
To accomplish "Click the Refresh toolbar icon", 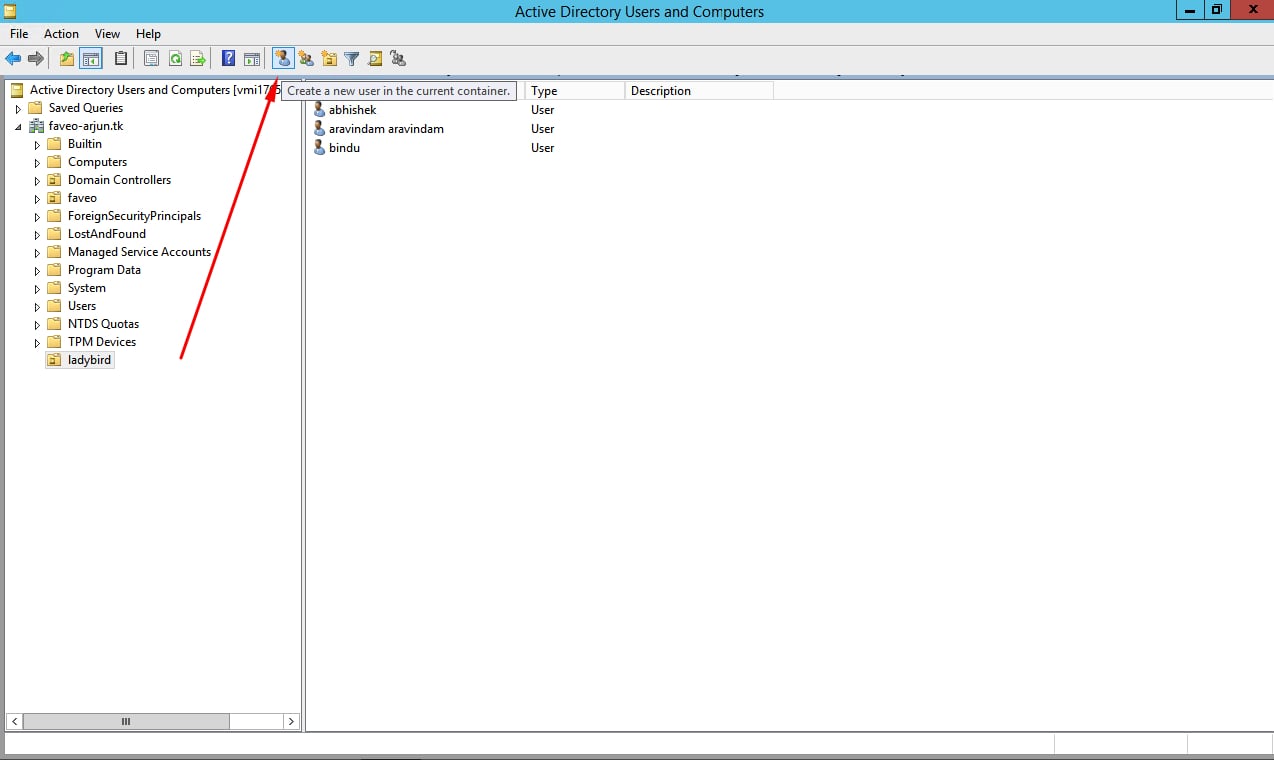I will point(175,59).
